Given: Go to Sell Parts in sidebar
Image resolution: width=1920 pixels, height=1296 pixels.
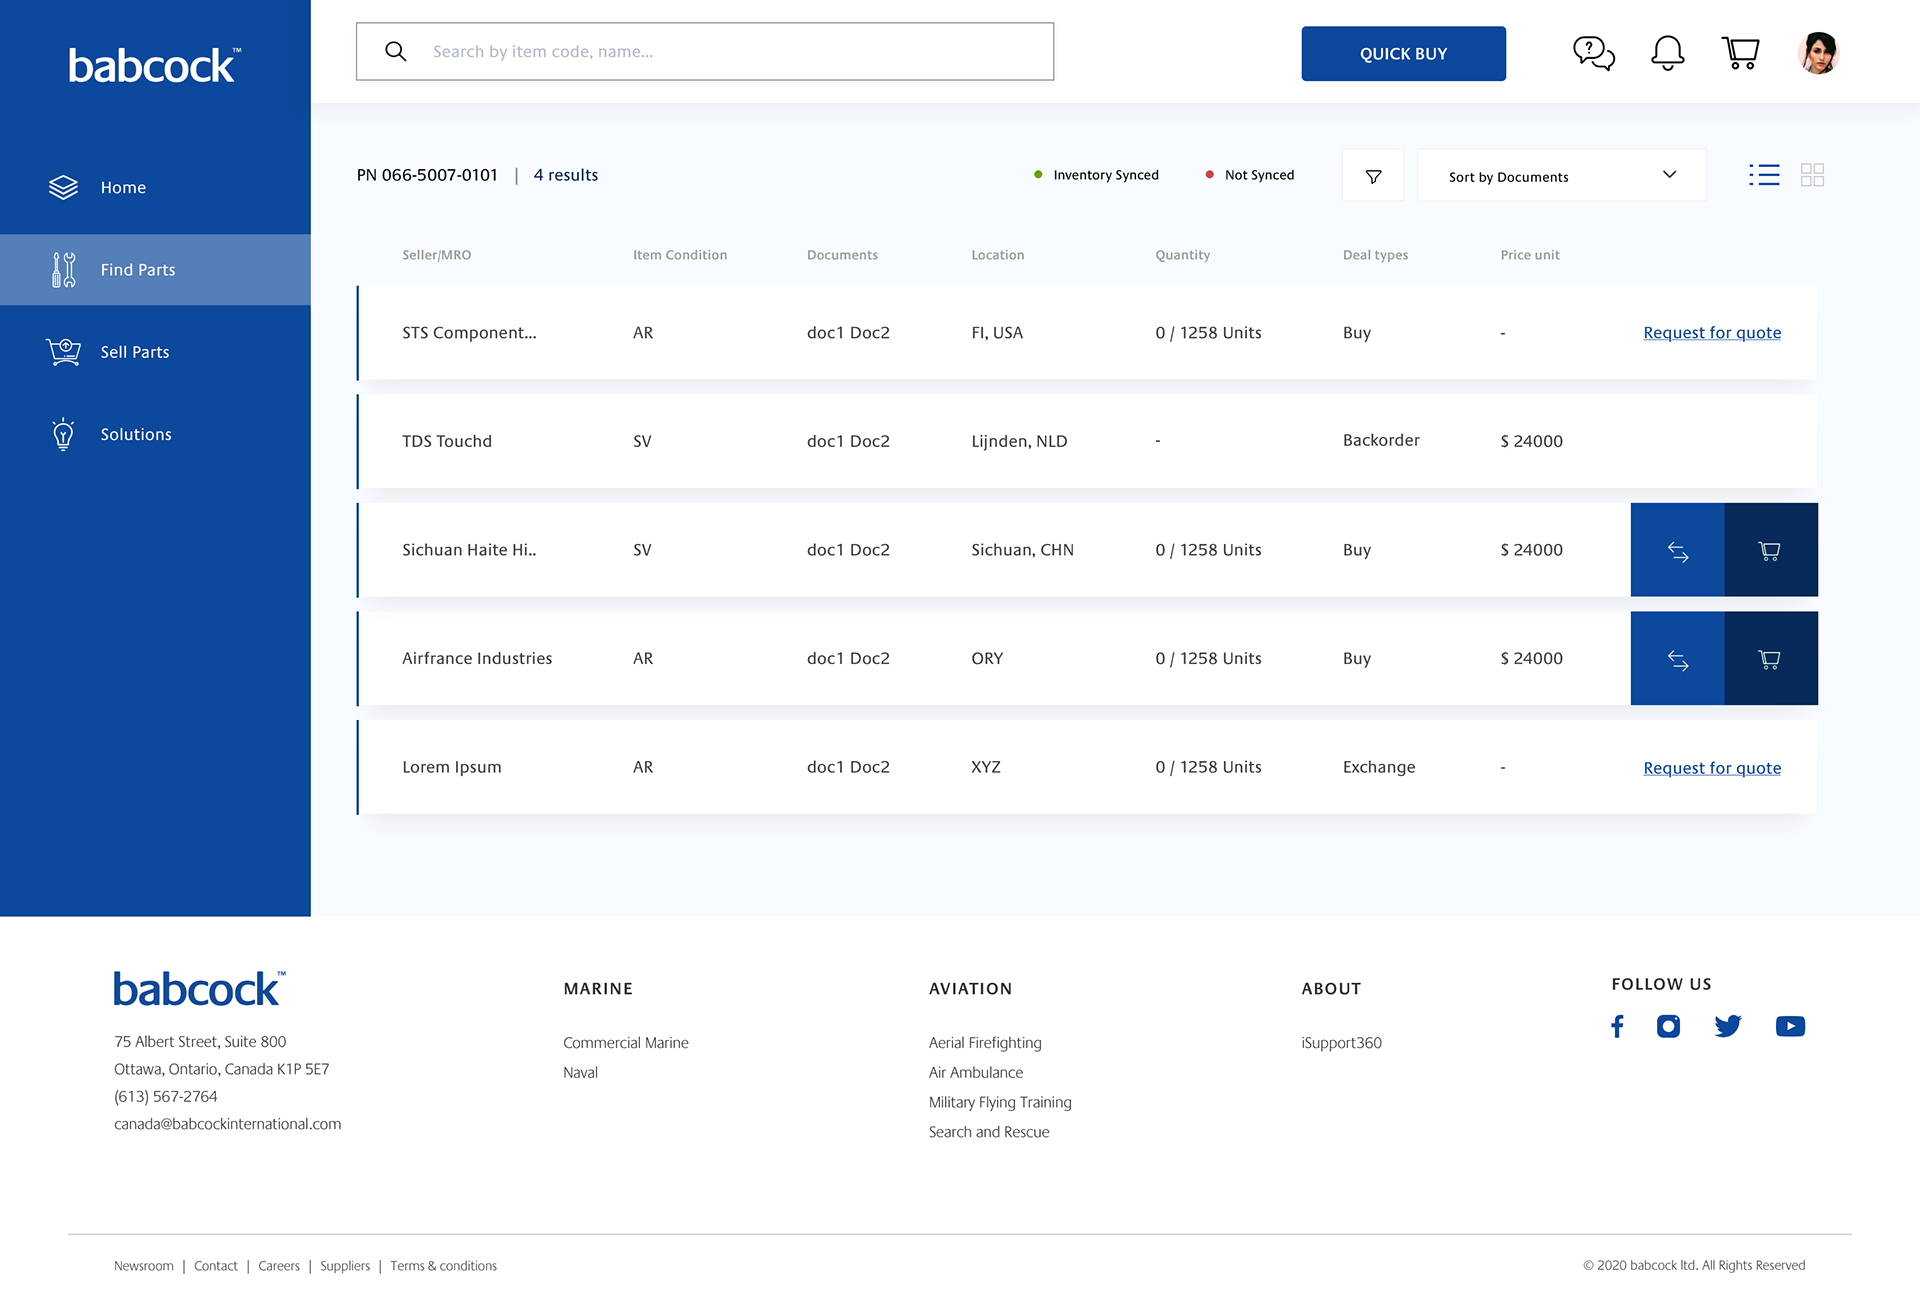Looking at the screenshot, I should point(135,352).
